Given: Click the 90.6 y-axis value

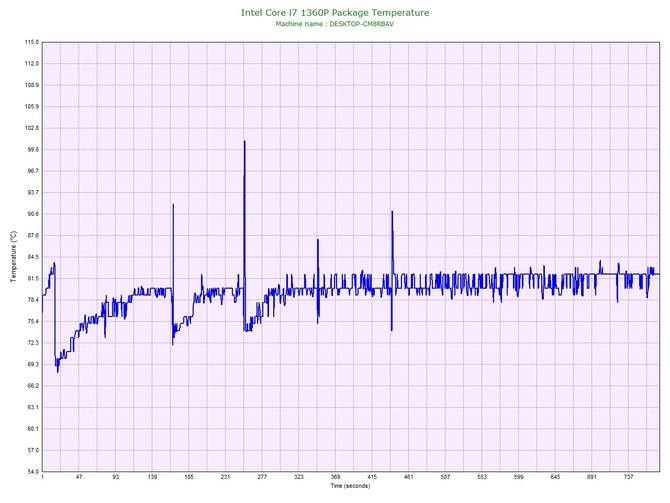Looking at the screenshot, I should [x=33, y=214].
